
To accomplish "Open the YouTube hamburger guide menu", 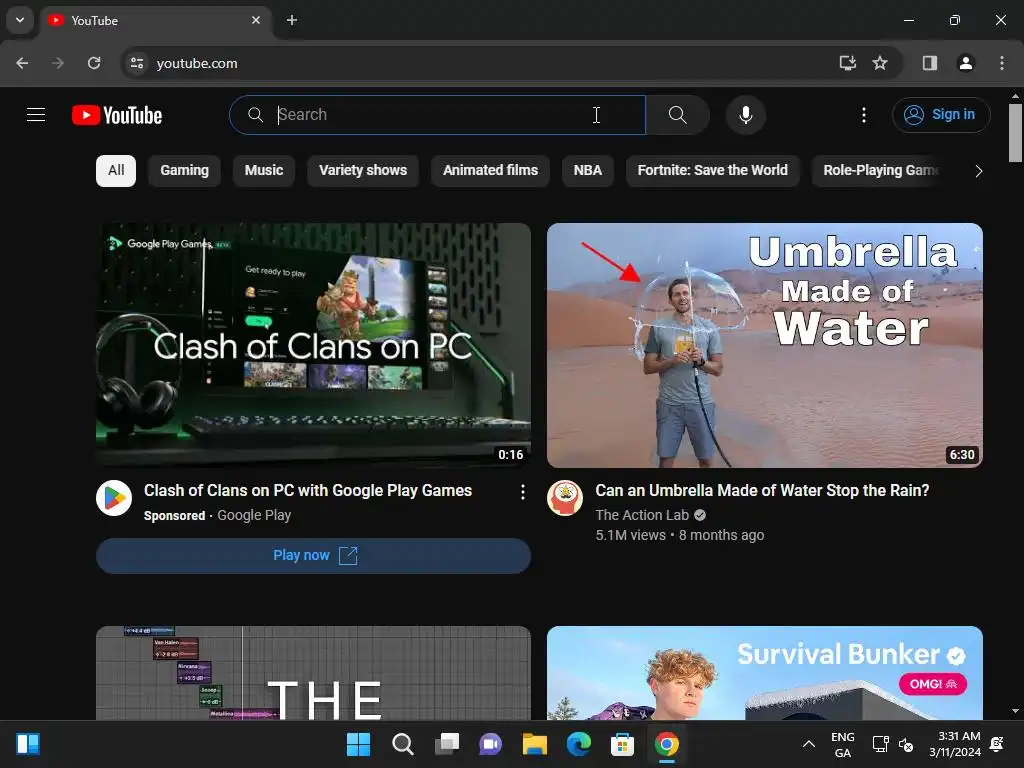I will point(36,115).
